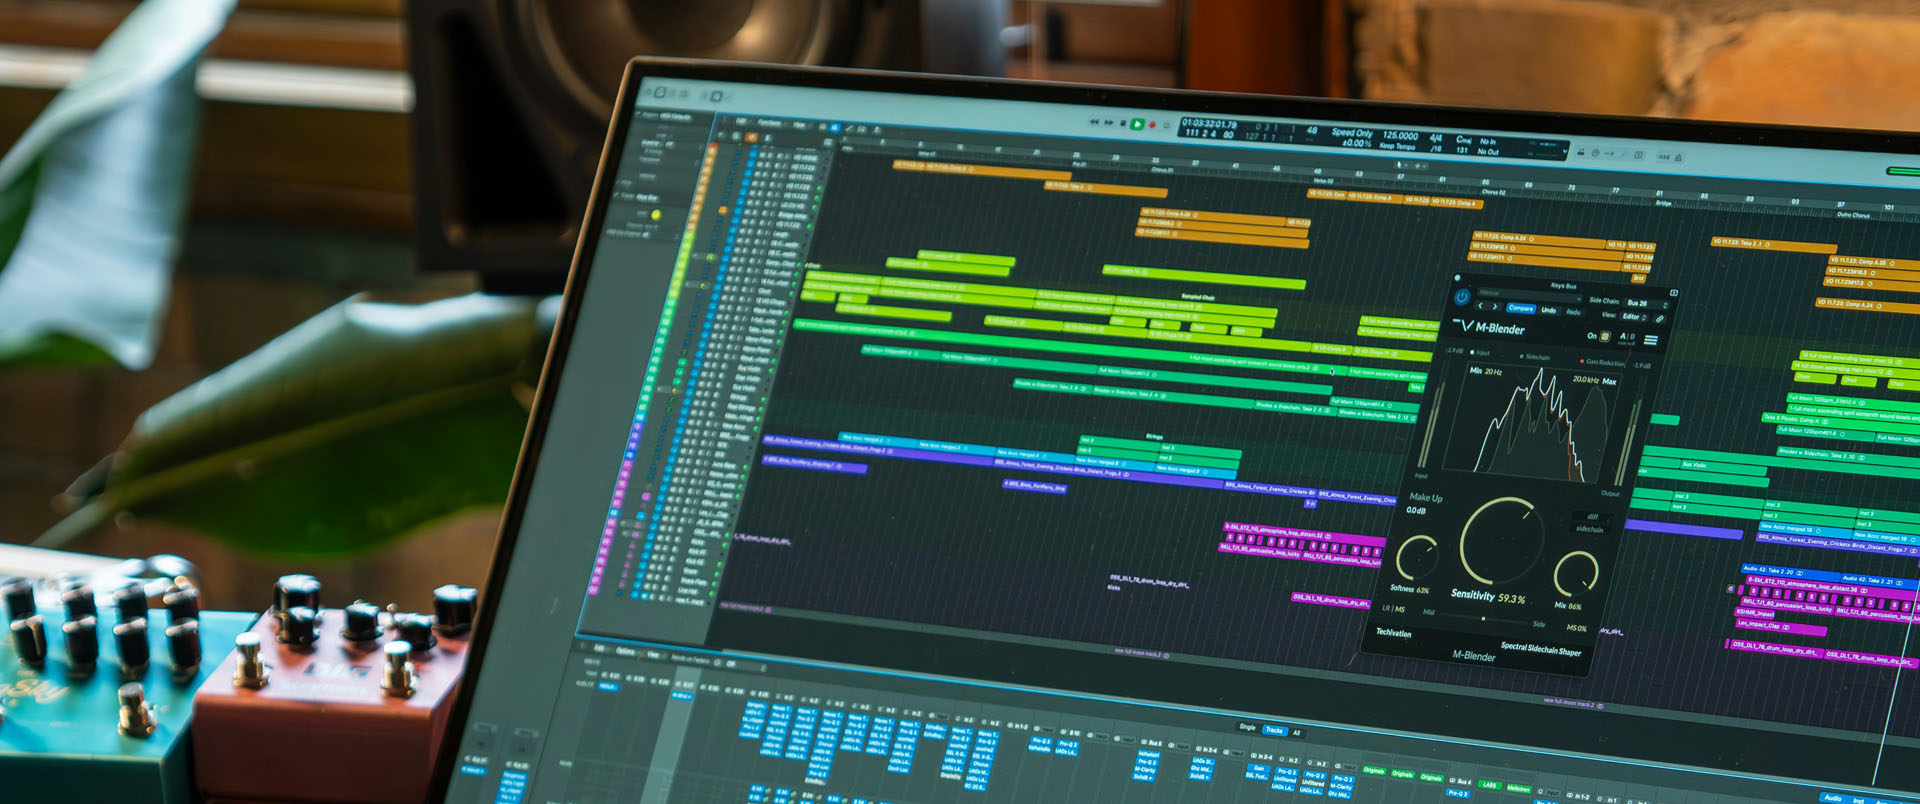Open the tracks area Functions menu
Screen dimensions: 1920x804
(x=769, y=123)
